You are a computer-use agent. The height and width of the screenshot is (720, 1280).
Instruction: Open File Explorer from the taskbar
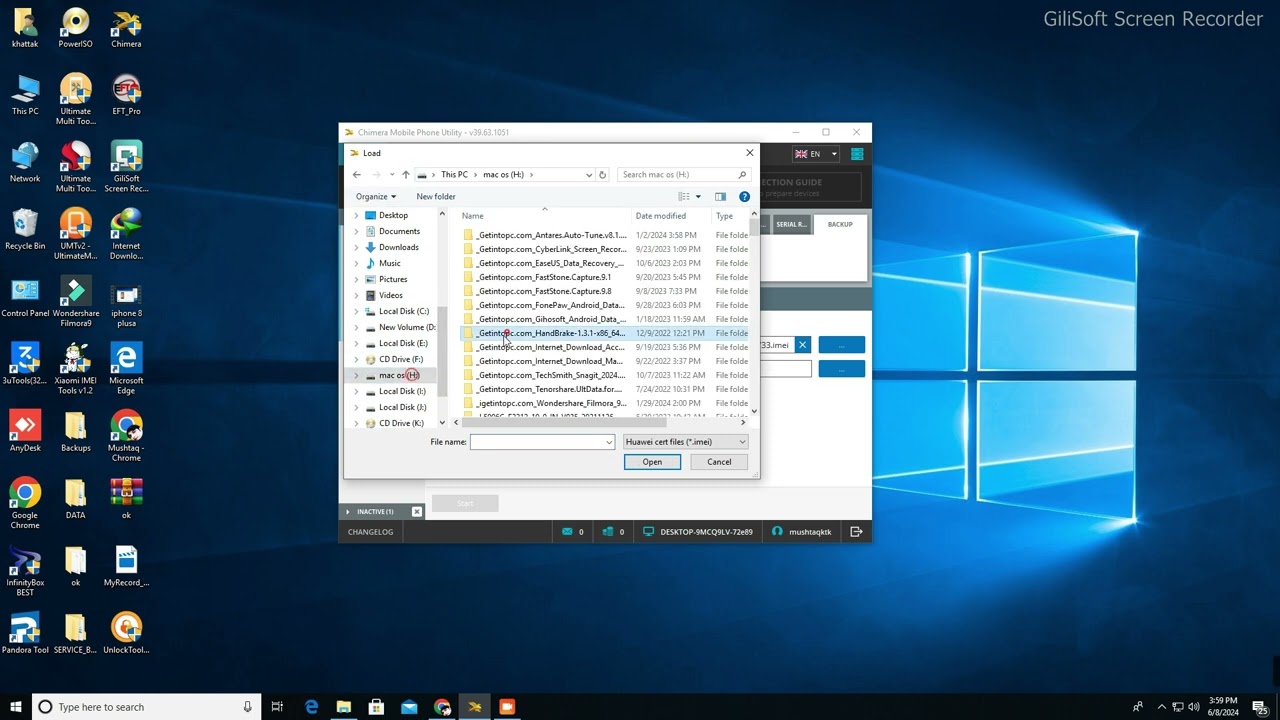click(344, 707)
